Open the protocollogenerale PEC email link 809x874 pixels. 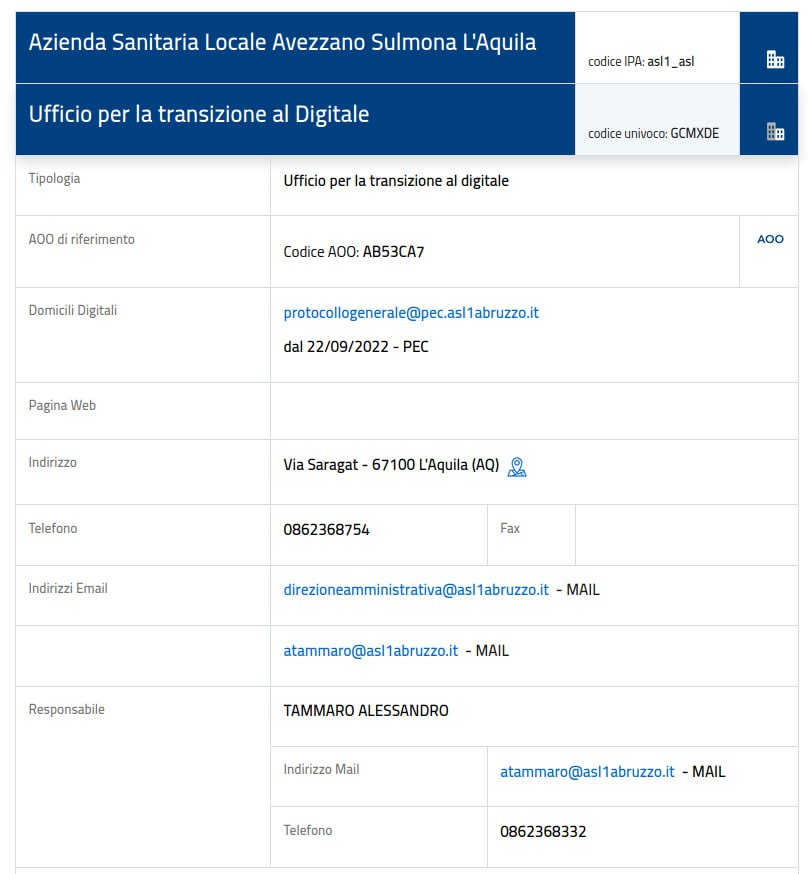click(x=411, y=313)
